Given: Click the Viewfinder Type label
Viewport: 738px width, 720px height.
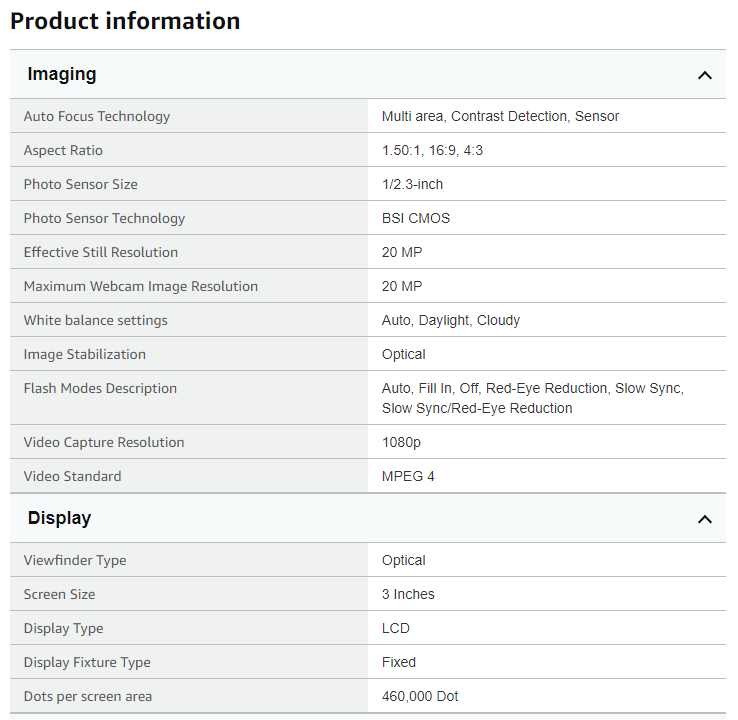Looking at the screenshot, I should [x=75, y=560].
